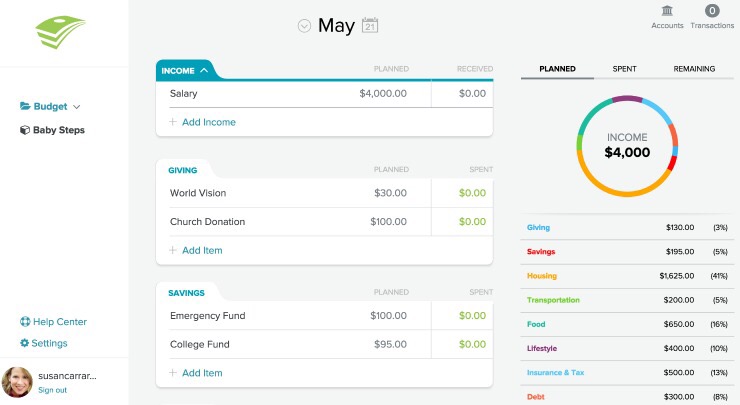Open the Settings gear icon
Screen dimensions: 740x405
(25, 343)
